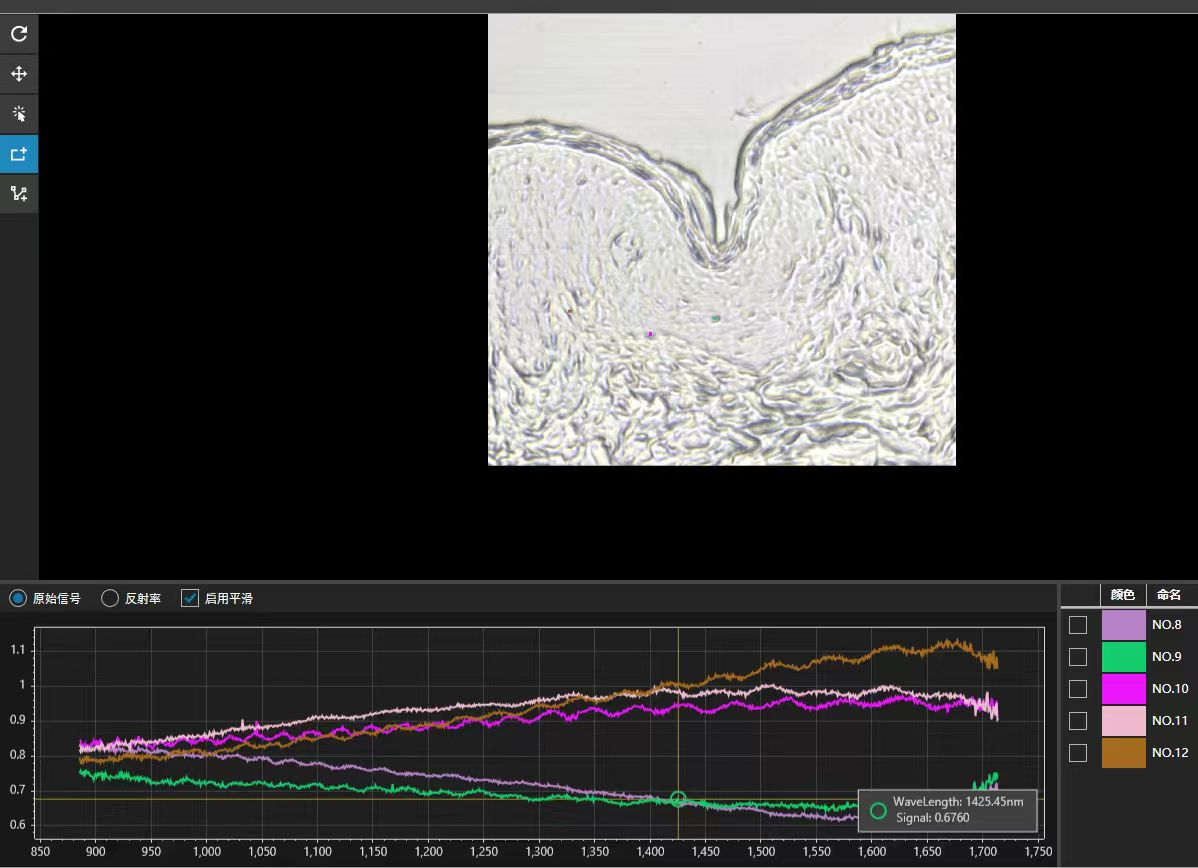Tick the NO.9 row checkbox
The height and width of the screenshot is (868, 1198).
[x=1078, y=657]
